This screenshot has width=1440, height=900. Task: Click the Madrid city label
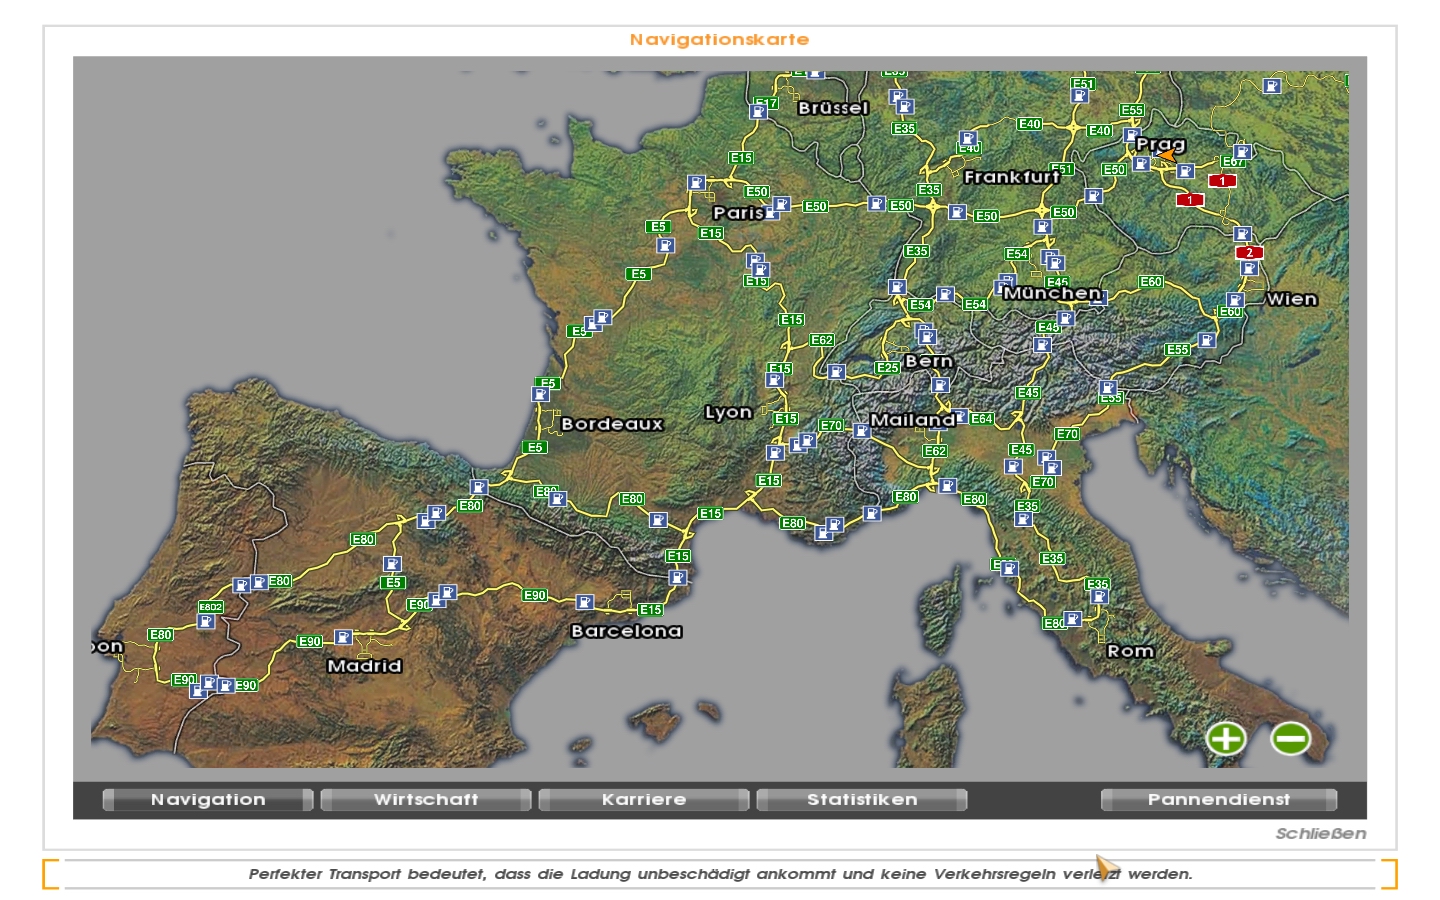click(364, 666)
